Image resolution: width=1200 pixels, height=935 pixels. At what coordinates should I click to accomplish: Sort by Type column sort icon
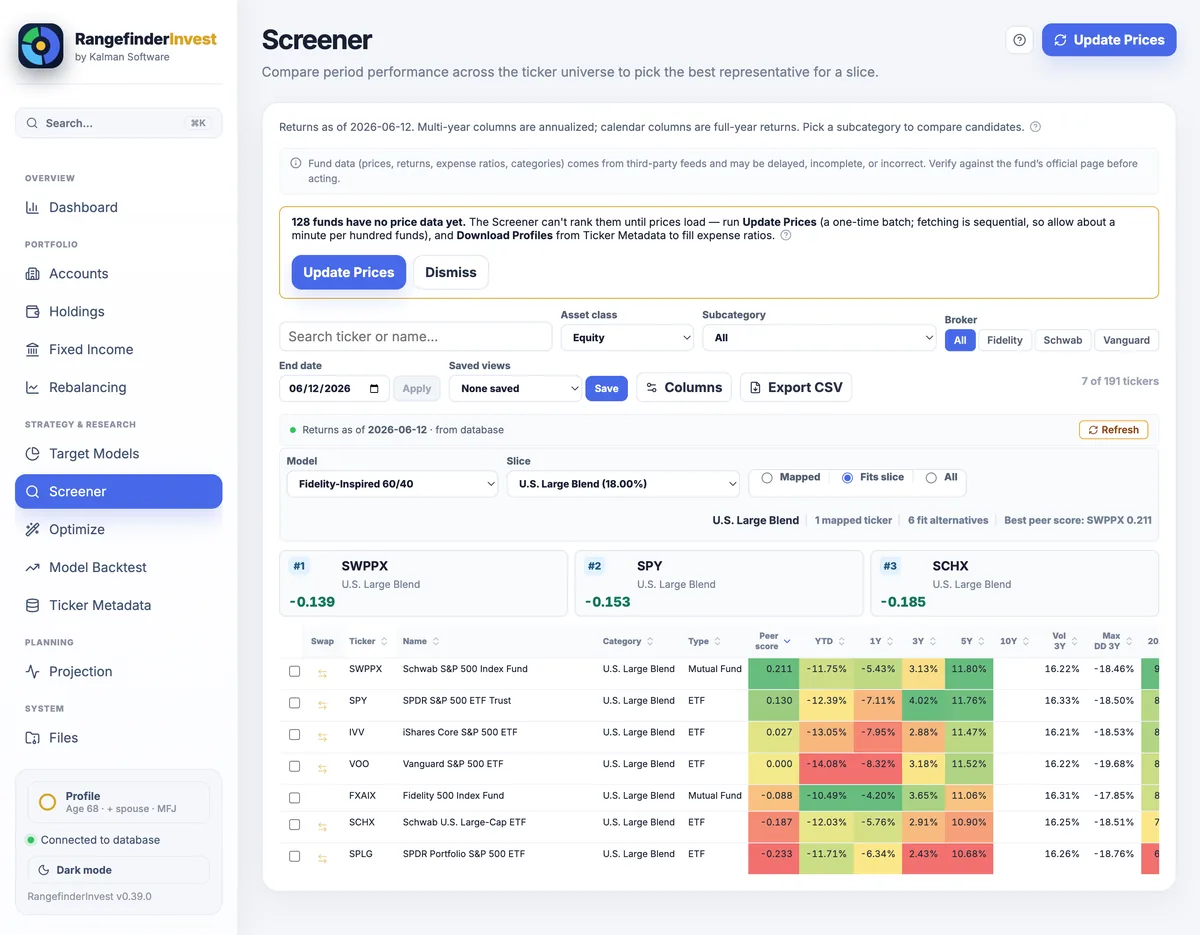717,642
